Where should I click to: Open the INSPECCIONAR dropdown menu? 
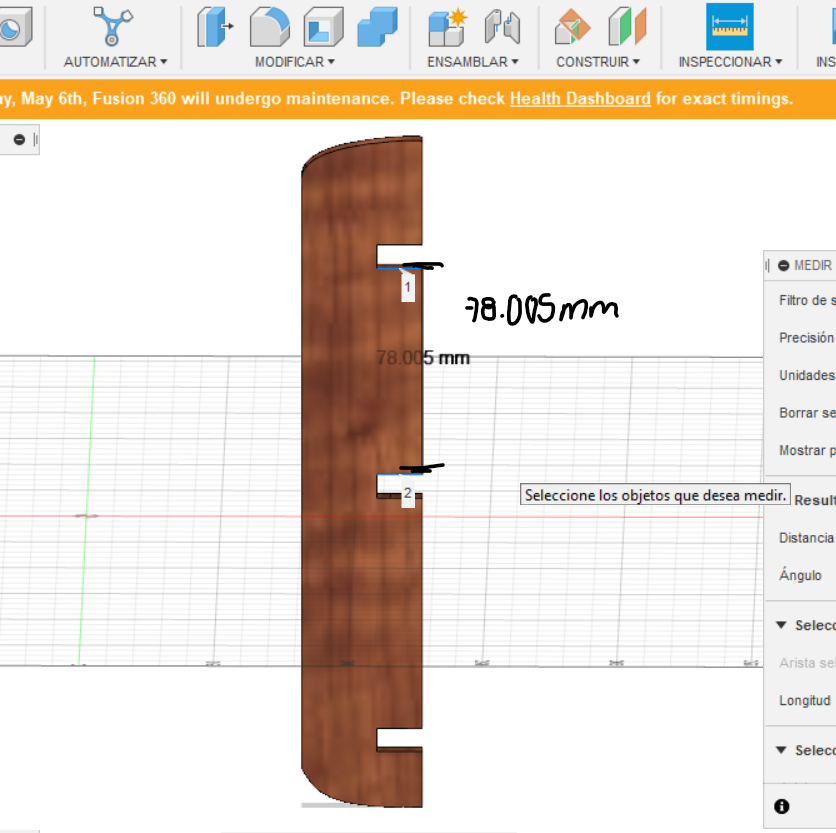pos(730,62)
